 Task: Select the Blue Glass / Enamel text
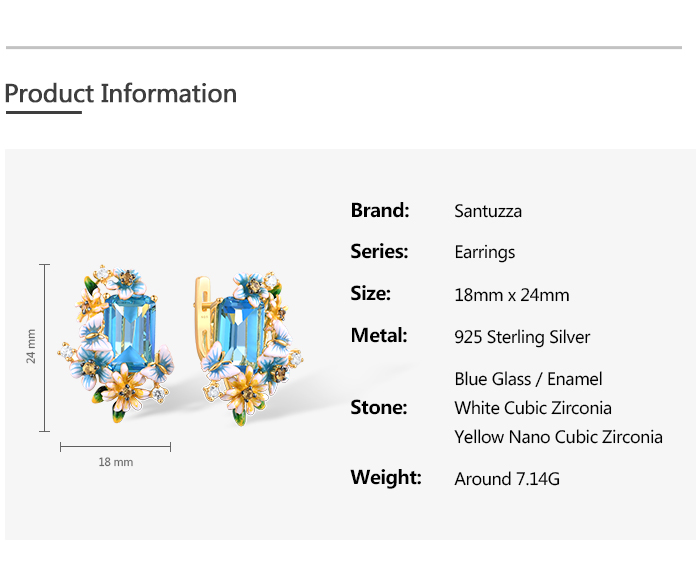(528, 379)
